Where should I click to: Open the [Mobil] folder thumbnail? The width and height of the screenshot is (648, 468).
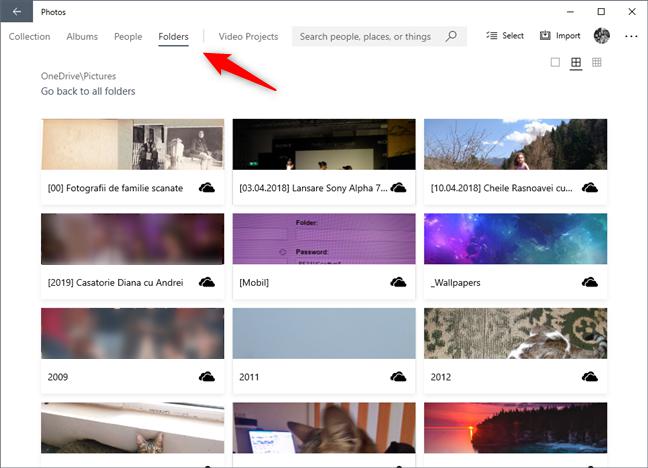pos(324,239)
